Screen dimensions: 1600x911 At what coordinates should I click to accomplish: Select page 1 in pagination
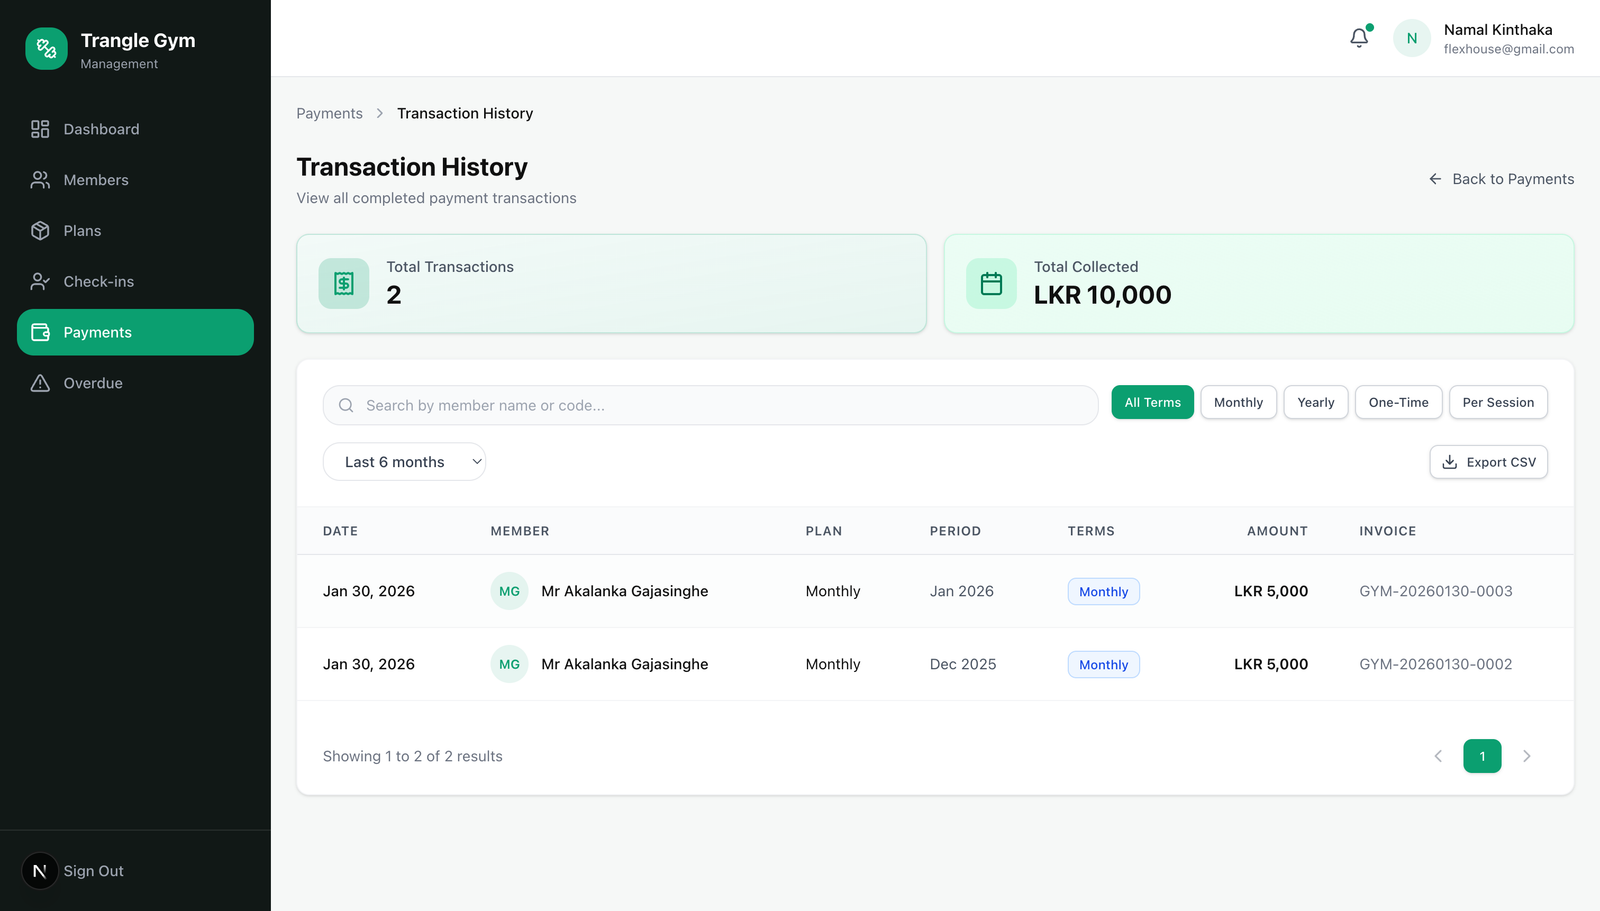[1482, 756]
